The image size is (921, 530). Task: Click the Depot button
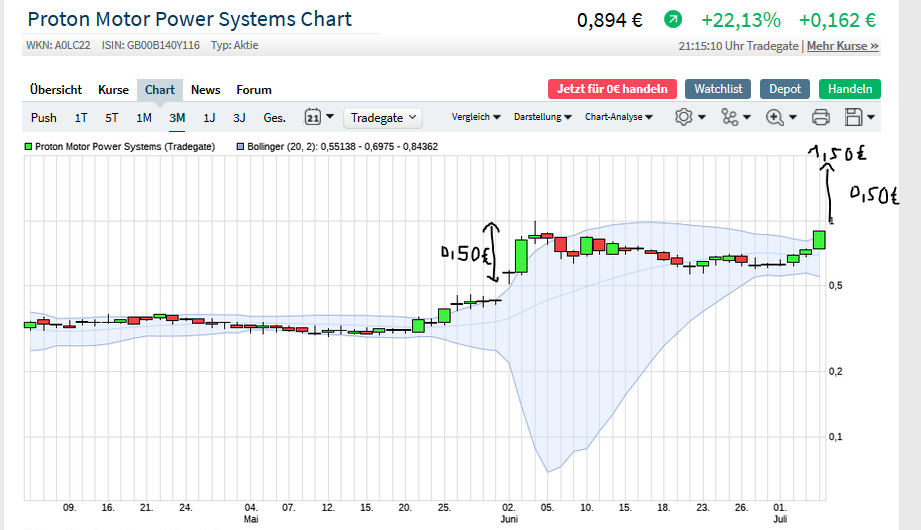pyautogui.click(x=785, y=89)
